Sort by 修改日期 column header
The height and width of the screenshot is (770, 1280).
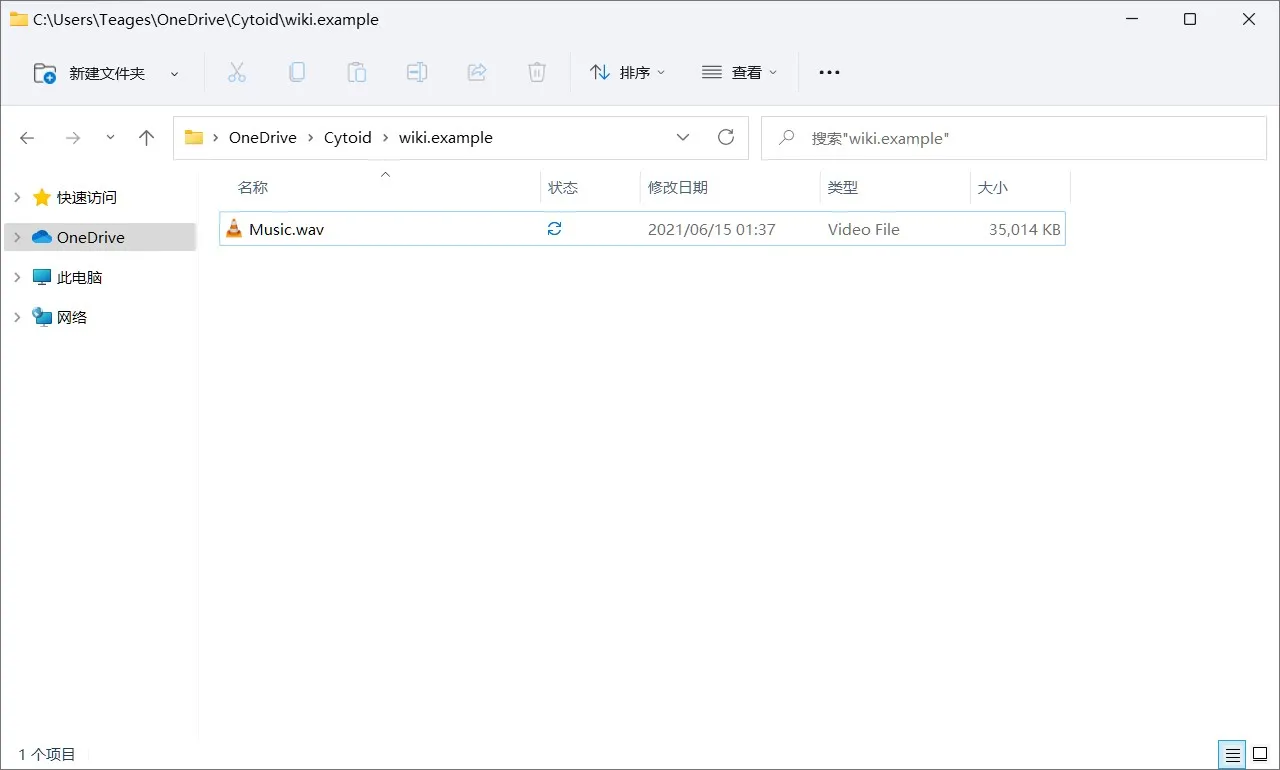678,187
